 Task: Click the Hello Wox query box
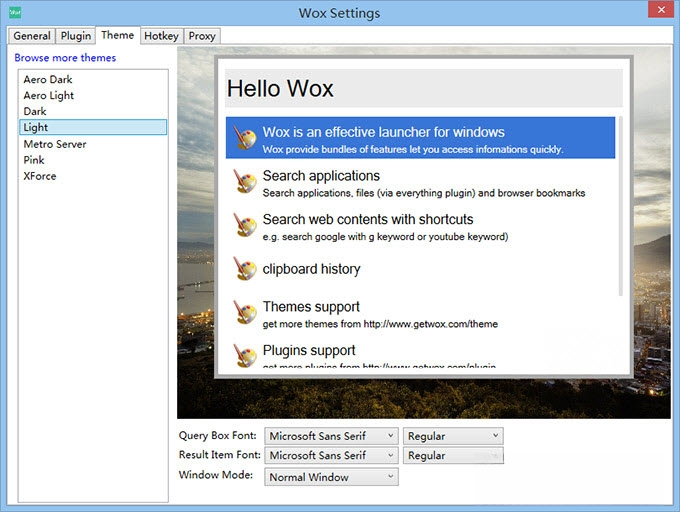pyautogui.click(x=424, y=88)
